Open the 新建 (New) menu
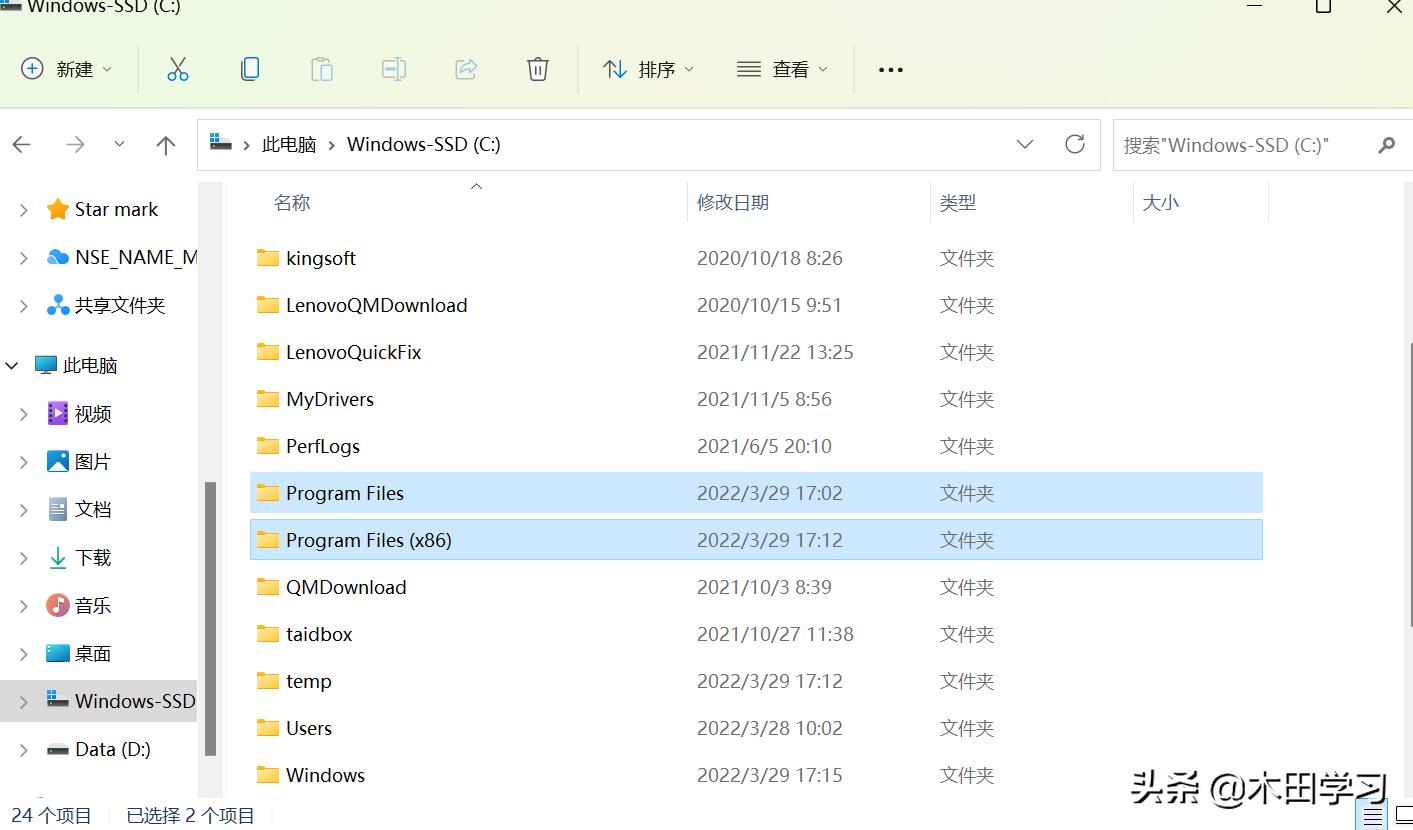 [x=66, y=68]
